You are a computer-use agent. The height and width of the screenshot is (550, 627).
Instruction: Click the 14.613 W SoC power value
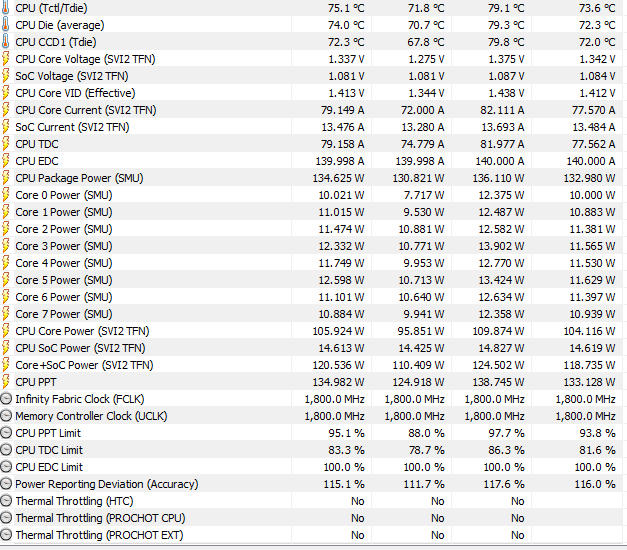pos(341,348)
